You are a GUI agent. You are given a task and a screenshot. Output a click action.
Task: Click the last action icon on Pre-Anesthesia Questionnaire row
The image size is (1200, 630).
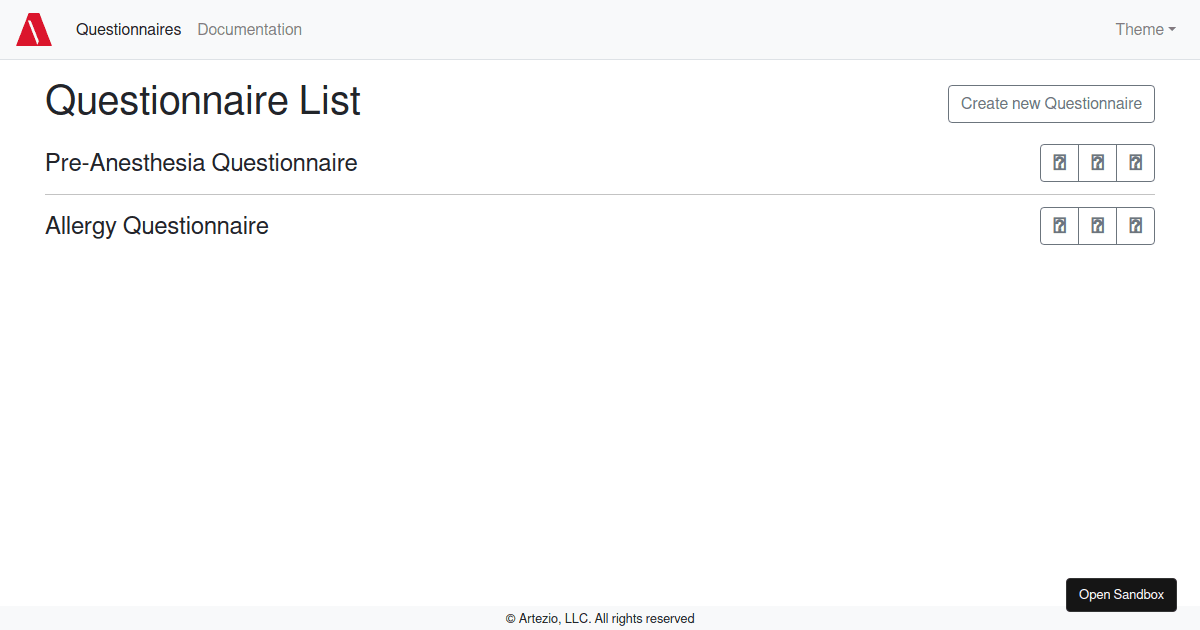(1135, 162)
